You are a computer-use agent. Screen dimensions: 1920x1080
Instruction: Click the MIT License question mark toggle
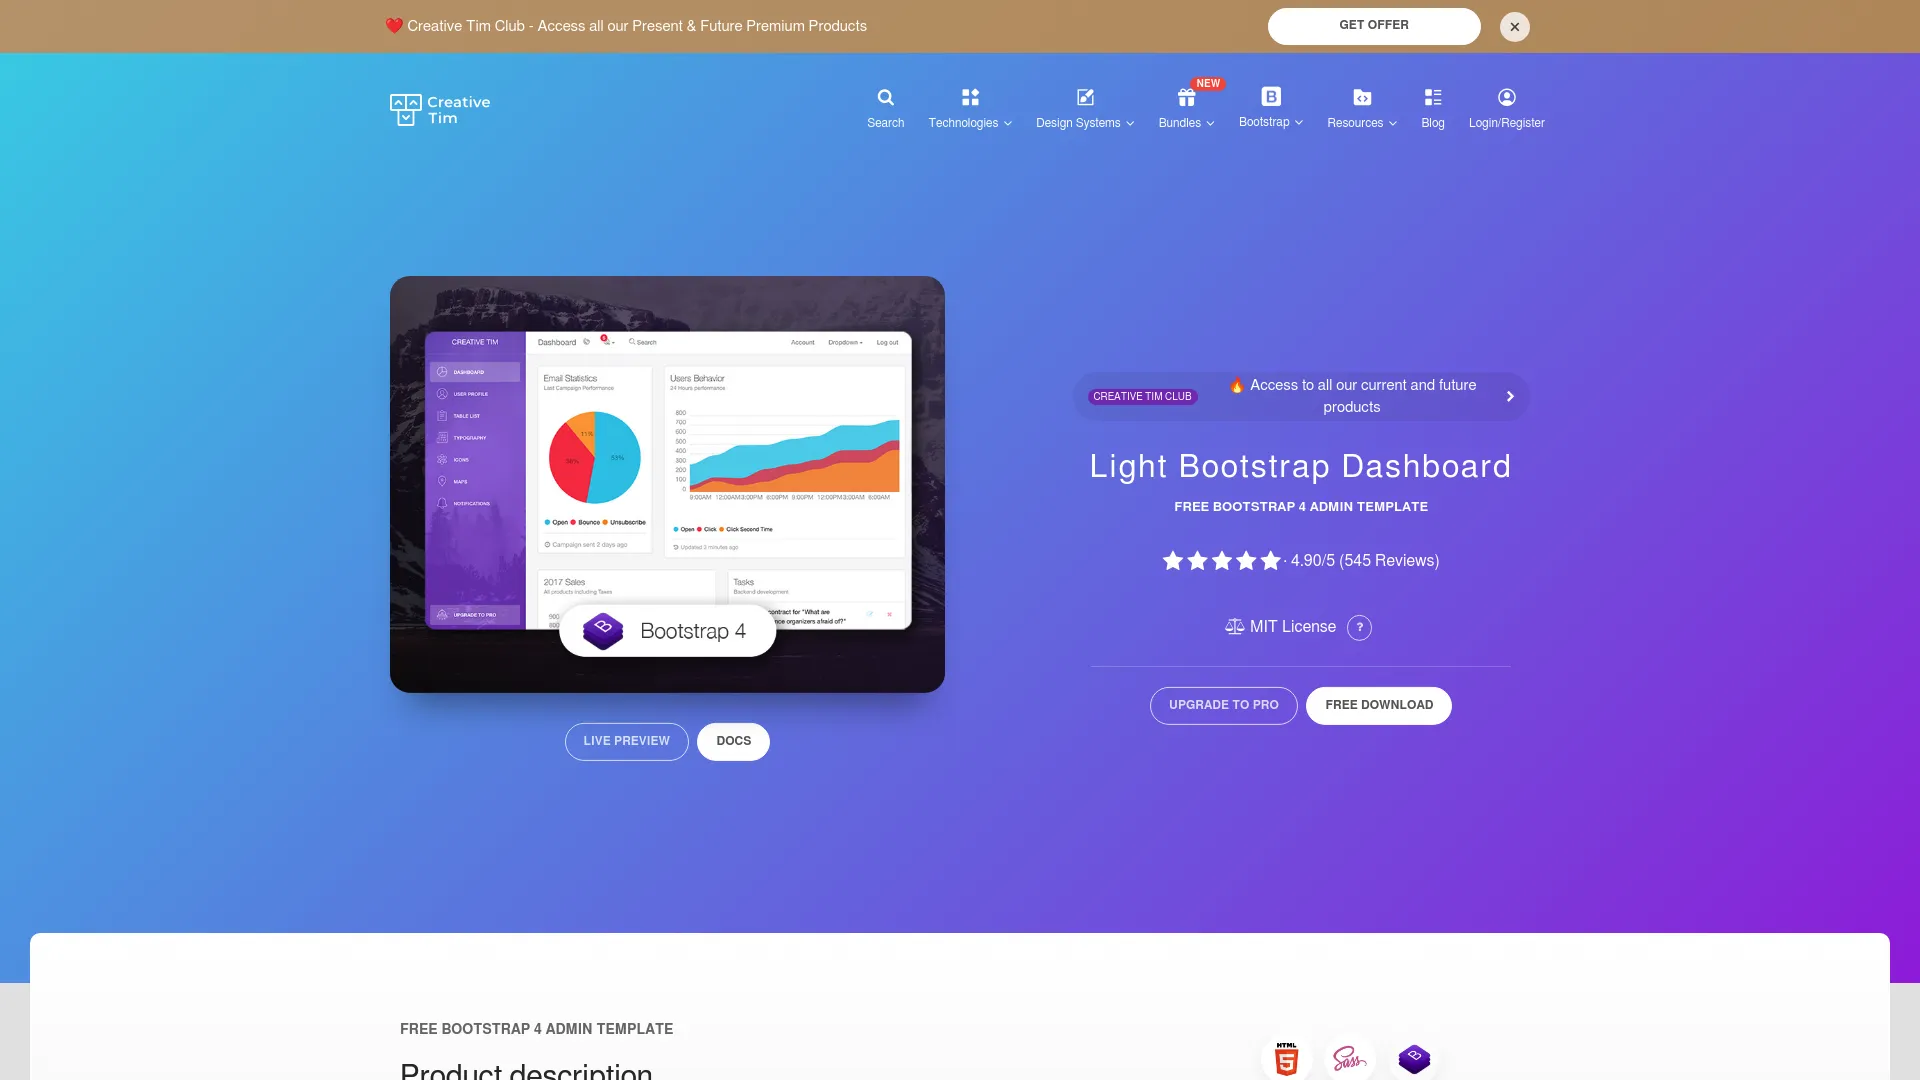click(1360, 626)
